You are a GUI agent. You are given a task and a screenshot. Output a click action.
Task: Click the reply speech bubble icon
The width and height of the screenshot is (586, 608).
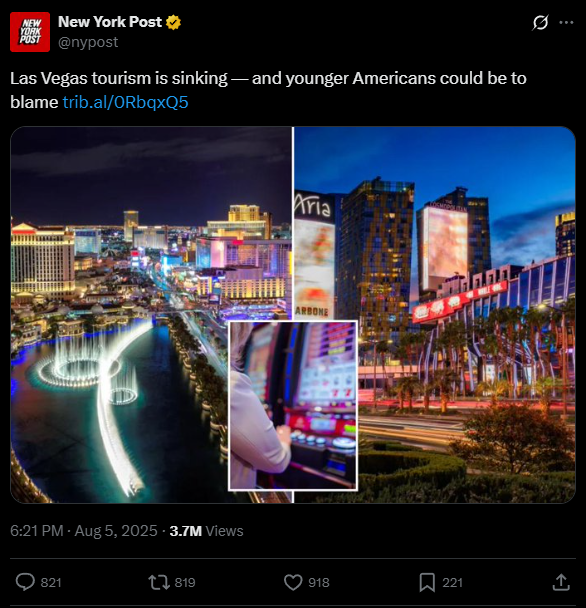(x=25, y=582)
